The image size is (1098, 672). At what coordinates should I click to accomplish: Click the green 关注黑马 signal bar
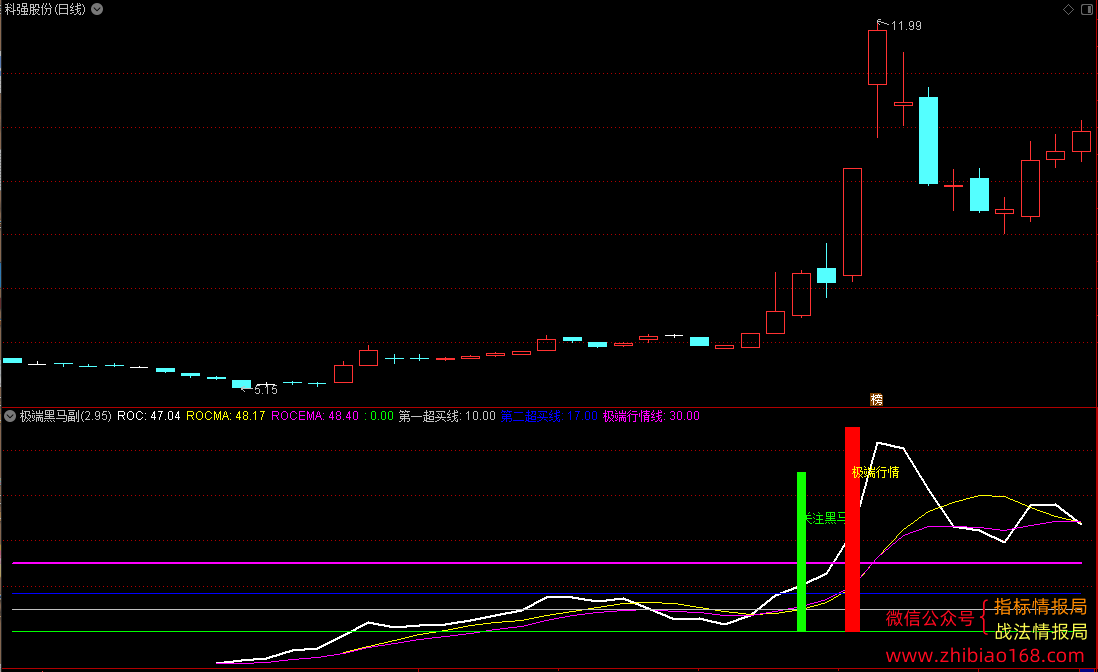click(x=801, y=552)
